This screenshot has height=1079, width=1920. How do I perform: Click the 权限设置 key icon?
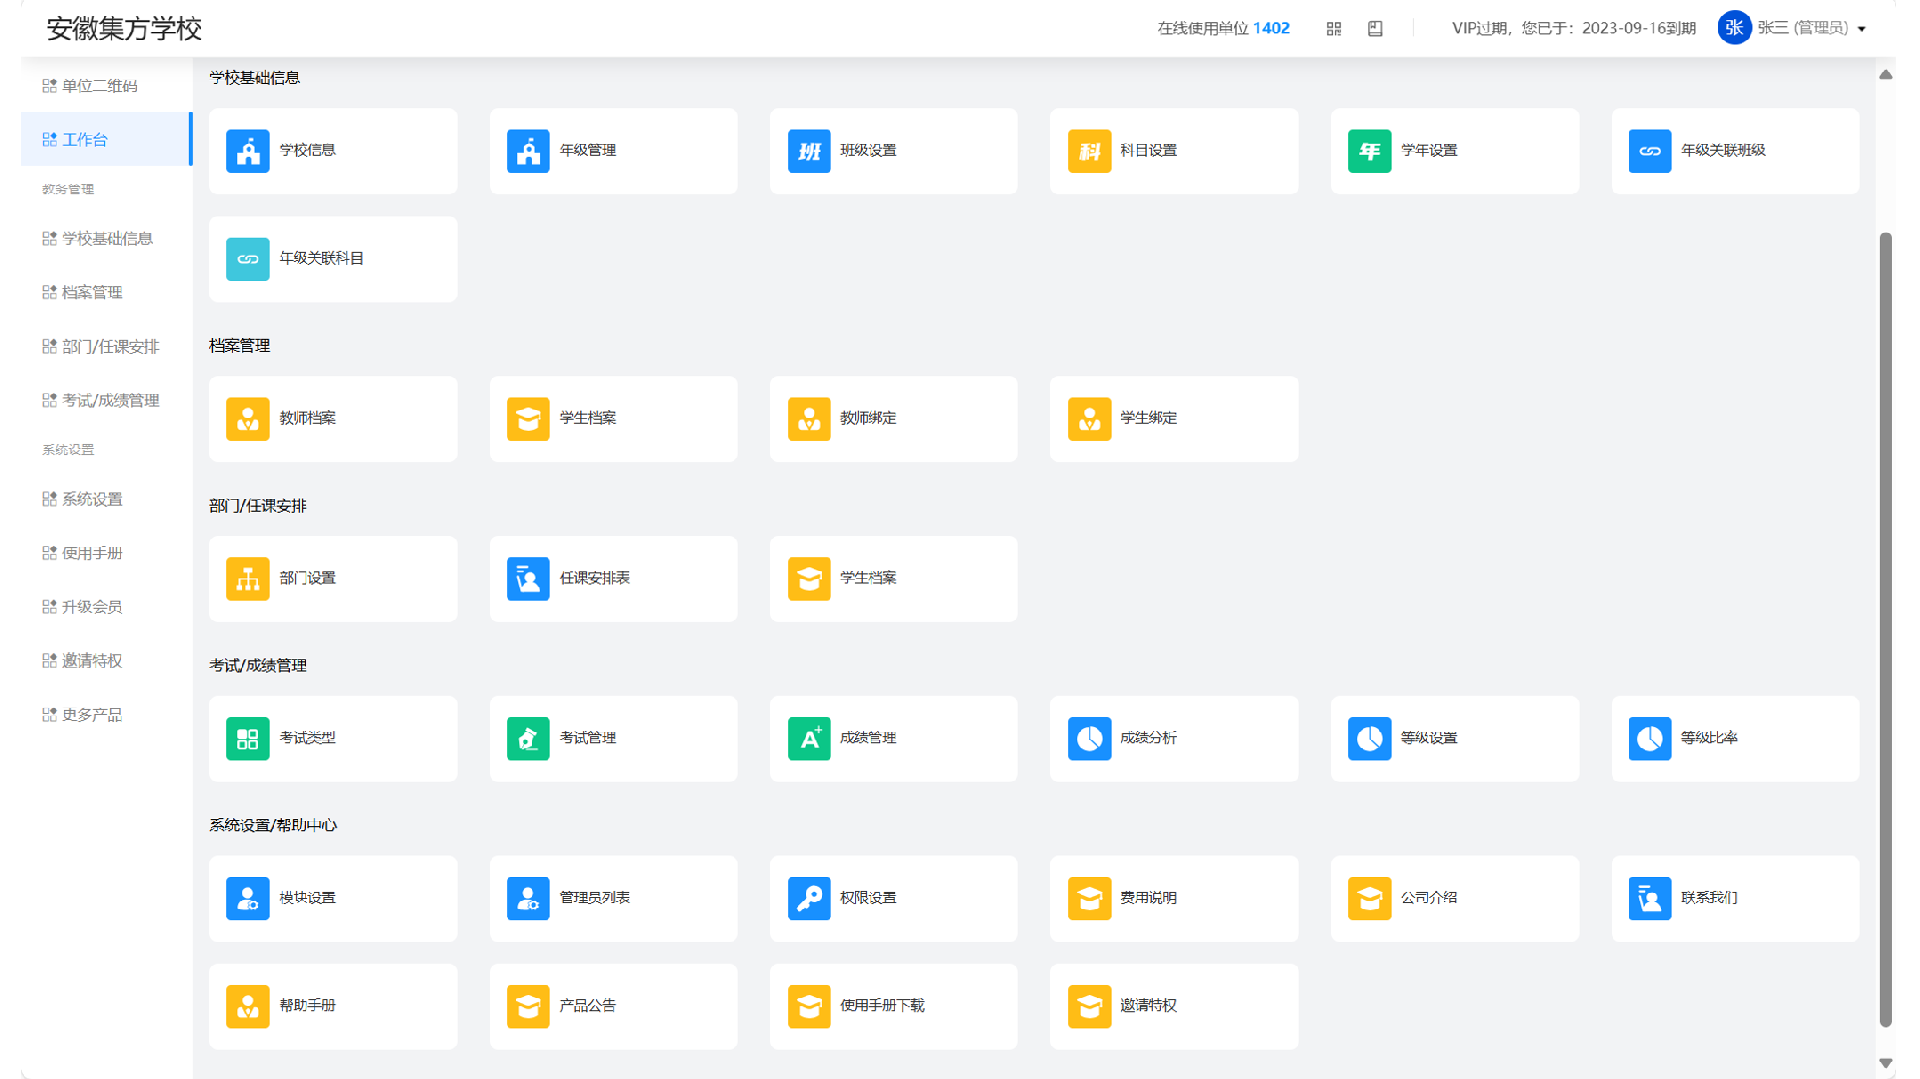808,898
